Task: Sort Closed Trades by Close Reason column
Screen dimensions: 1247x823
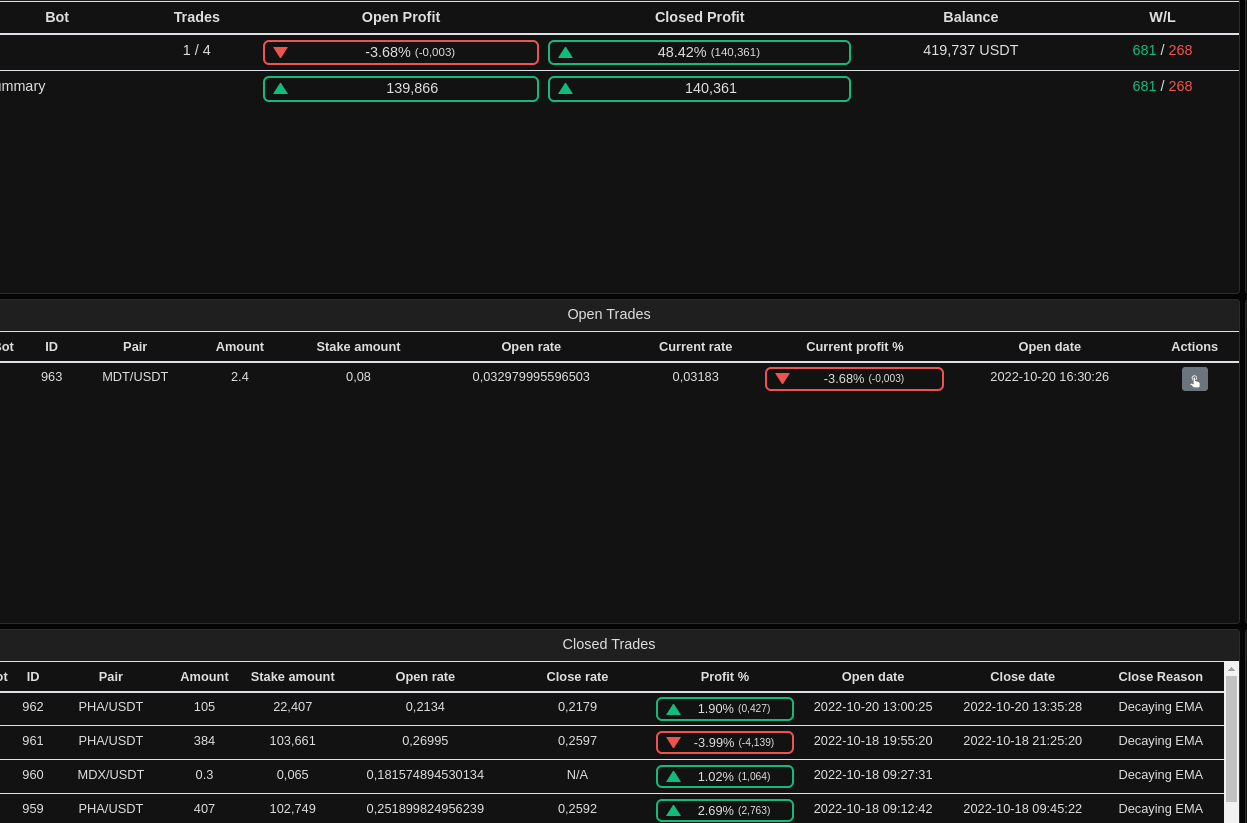Action: click(1160, 677)
